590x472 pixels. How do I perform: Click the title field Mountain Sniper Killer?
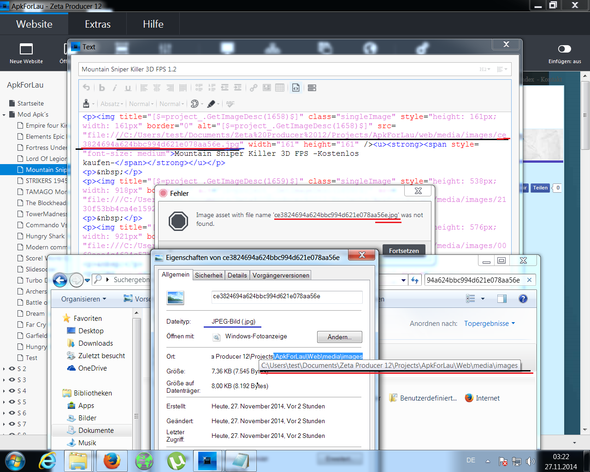click(x=295, y=69)
